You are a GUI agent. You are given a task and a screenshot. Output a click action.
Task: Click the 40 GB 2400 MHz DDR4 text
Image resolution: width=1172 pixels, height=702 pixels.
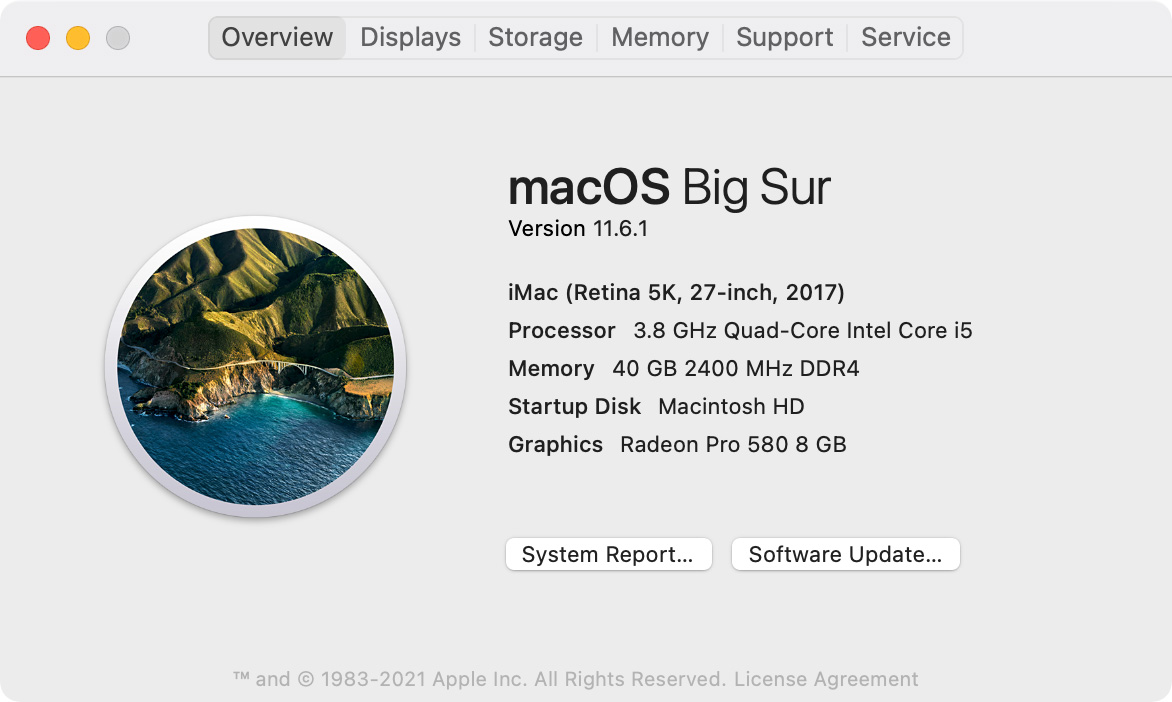pyautogui.click(x=735, y=369)
